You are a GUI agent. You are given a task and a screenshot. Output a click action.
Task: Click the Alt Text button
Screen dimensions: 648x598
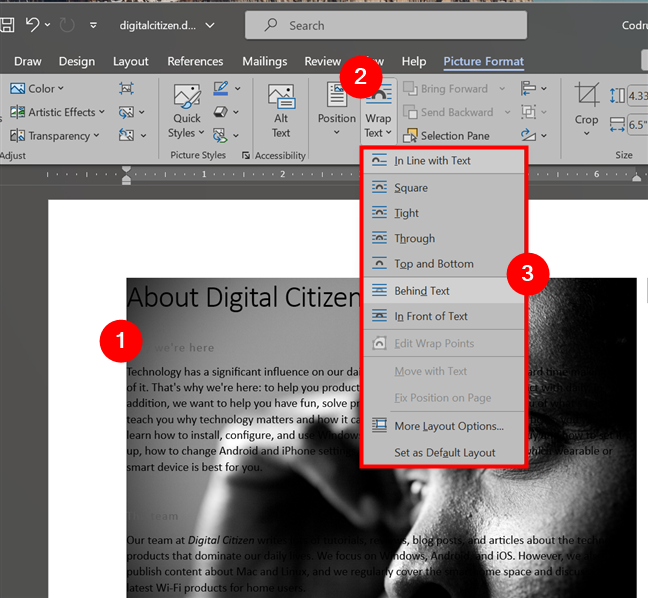281,111
